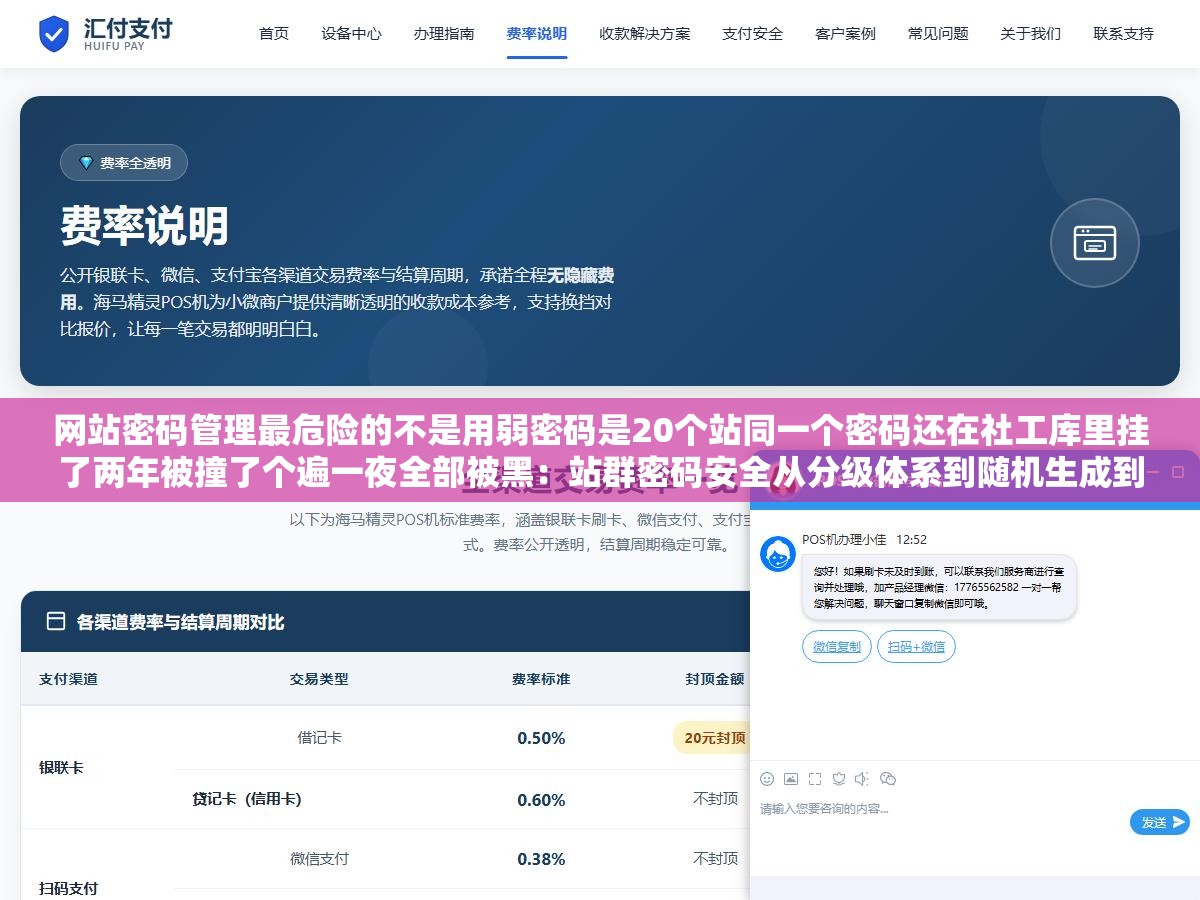Click the 微信支付 cell
The image size is (1200, 900).
click(319, 859)
